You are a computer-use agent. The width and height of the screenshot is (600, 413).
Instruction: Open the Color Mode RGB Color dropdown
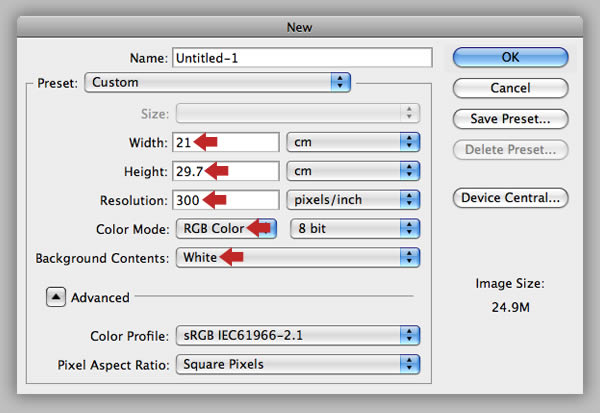(x=226, y=229)
